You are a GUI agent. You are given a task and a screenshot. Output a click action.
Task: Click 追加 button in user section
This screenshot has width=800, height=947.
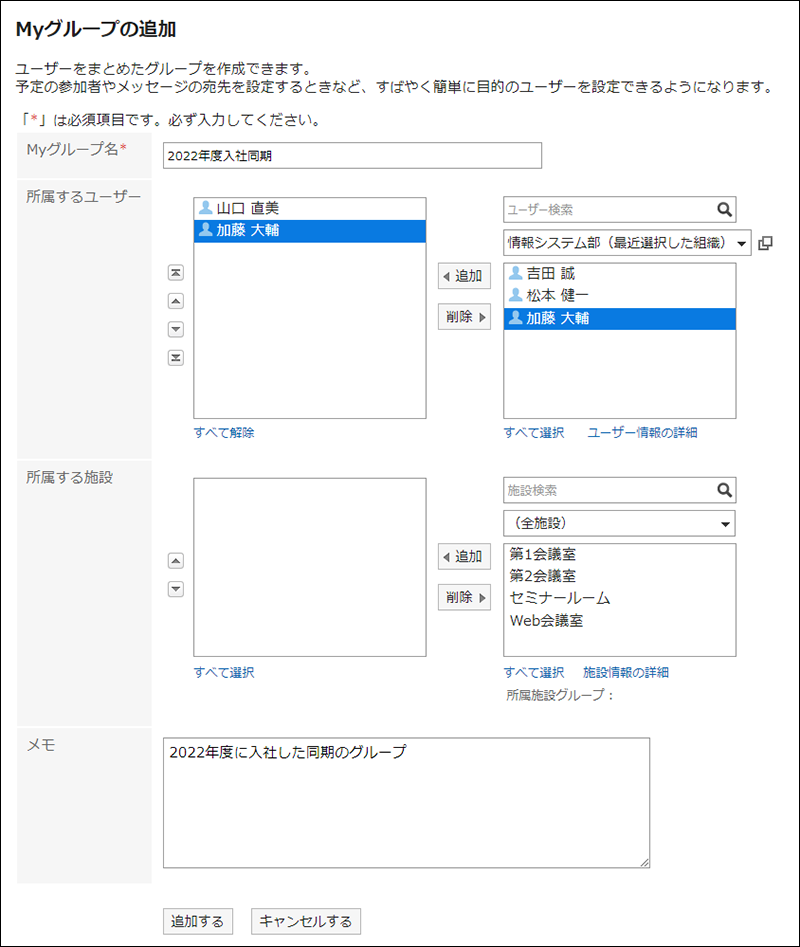click(464, 276)
